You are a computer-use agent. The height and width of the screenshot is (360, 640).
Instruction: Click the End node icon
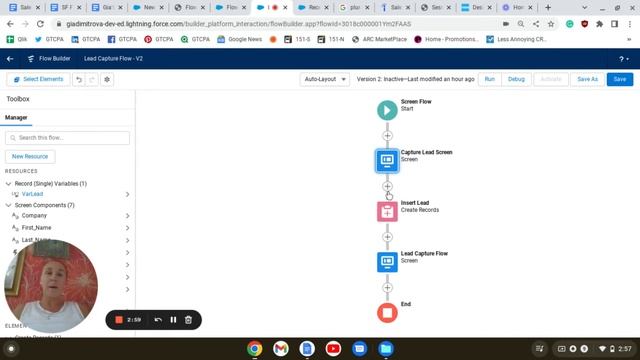coord(387,313)
